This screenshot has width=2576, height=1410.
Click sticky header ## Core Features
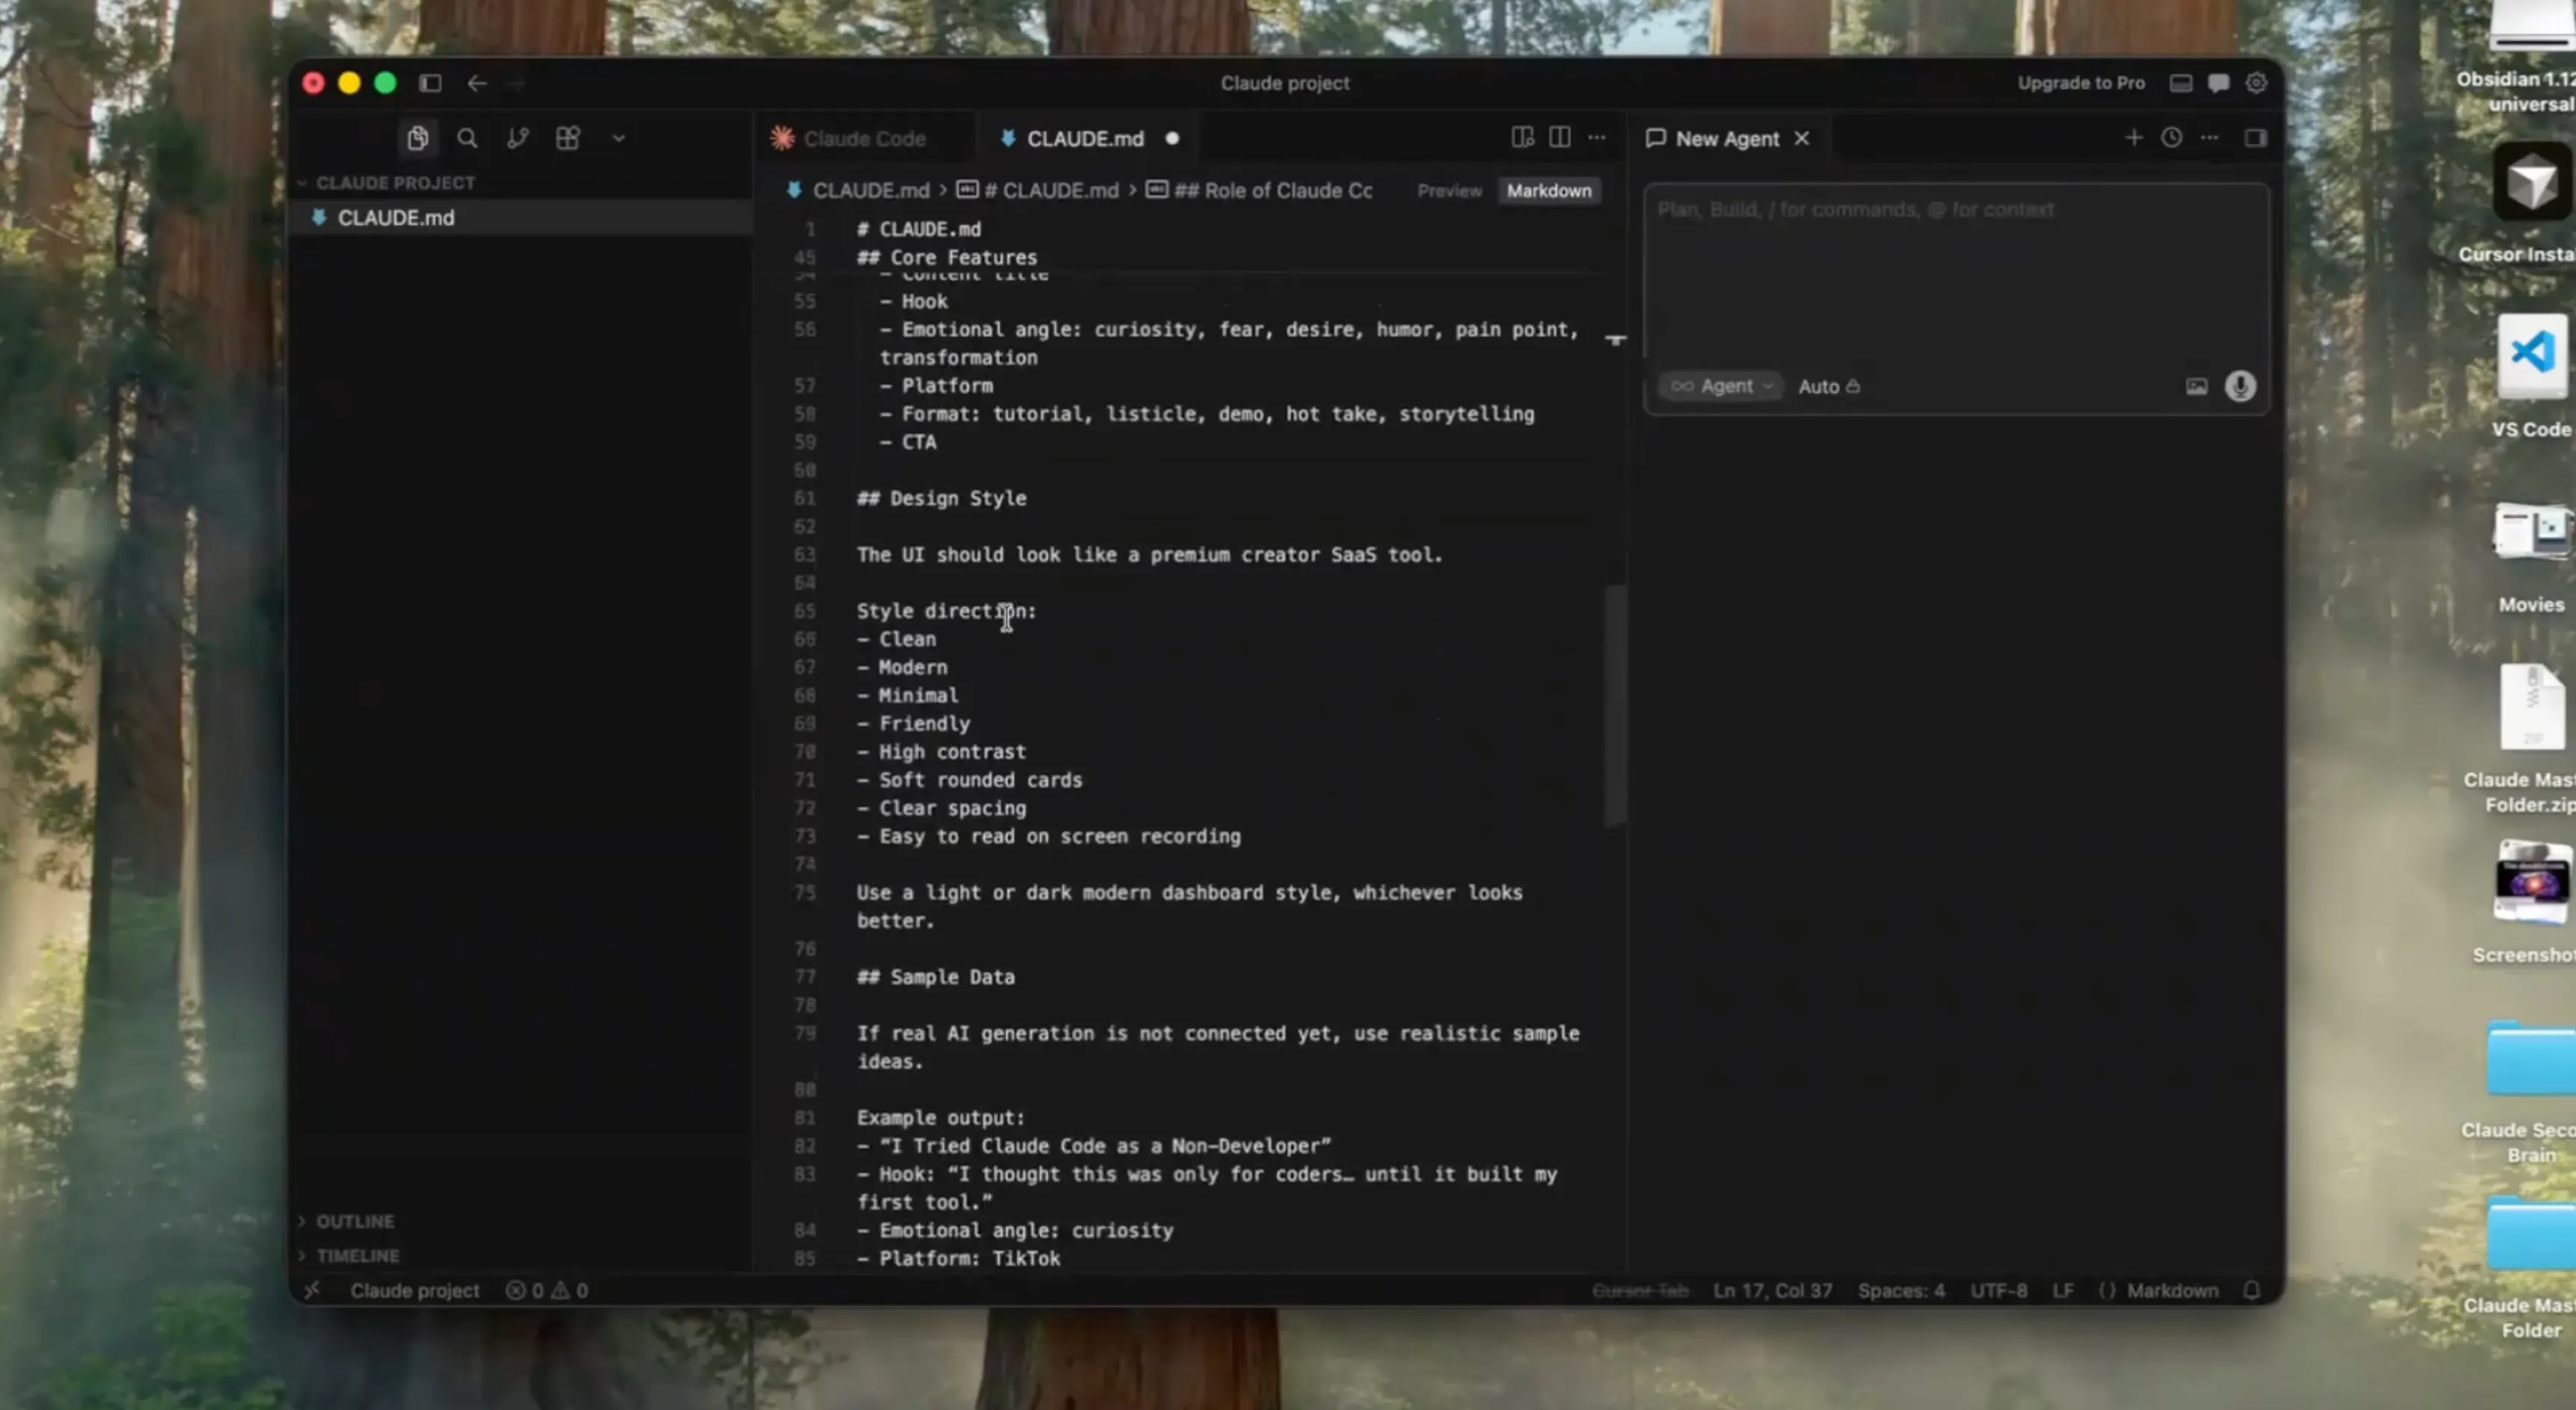coord(946,257)
